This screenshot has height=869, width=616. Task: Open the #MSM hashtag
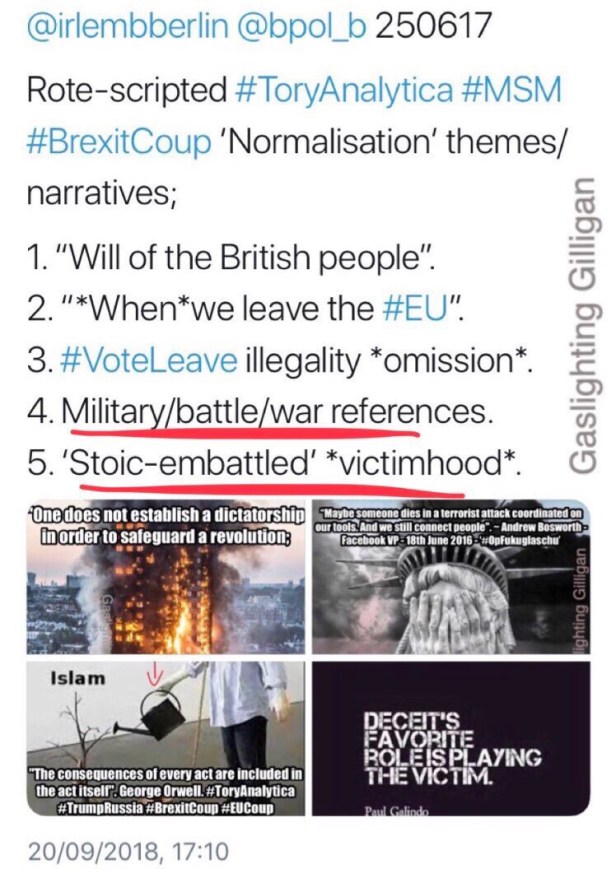511,89
